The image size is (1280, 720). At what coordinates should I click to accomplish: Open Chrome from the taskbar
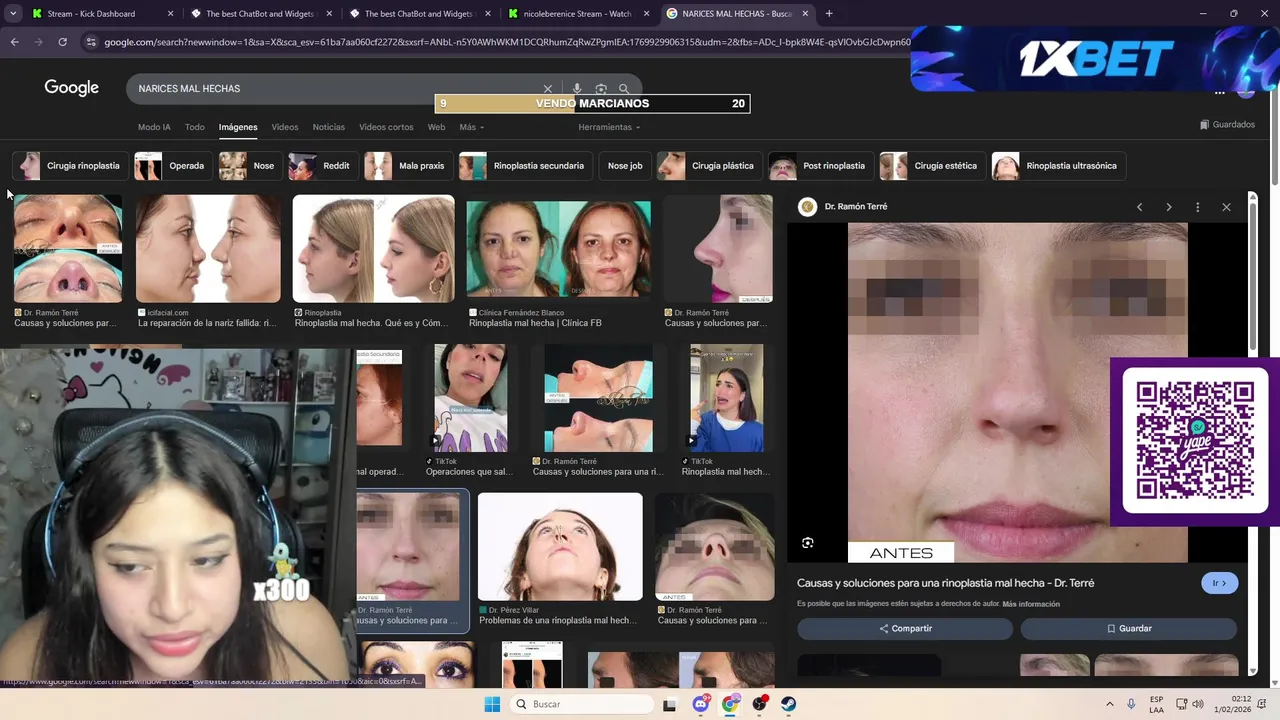click(x=730, y=704)
